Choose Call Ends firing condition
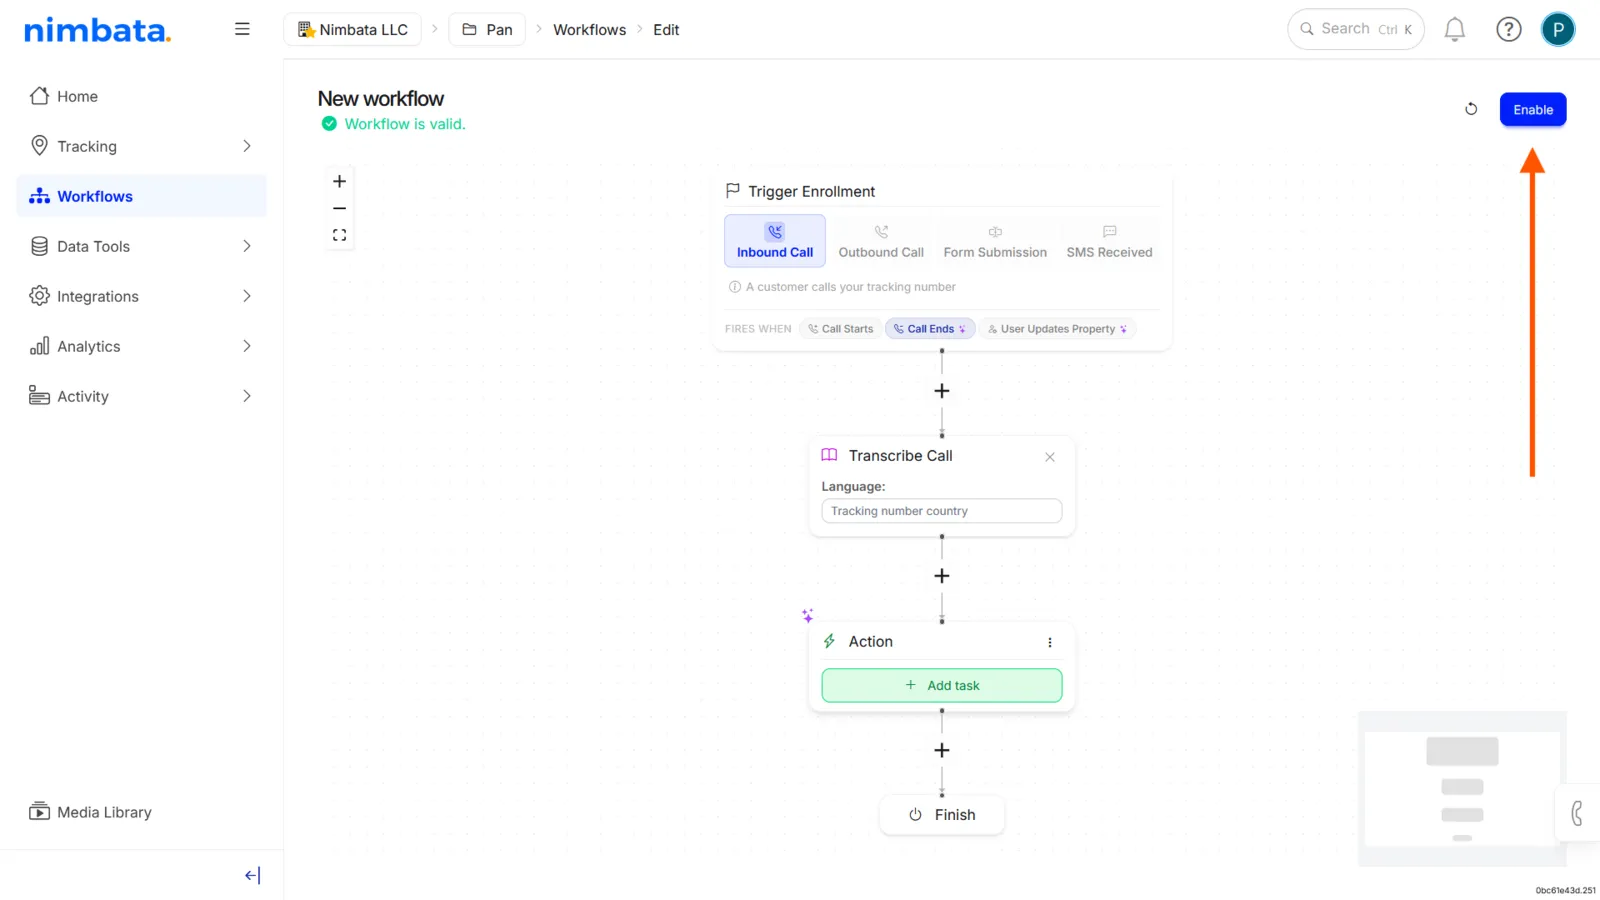 [930, 329]
